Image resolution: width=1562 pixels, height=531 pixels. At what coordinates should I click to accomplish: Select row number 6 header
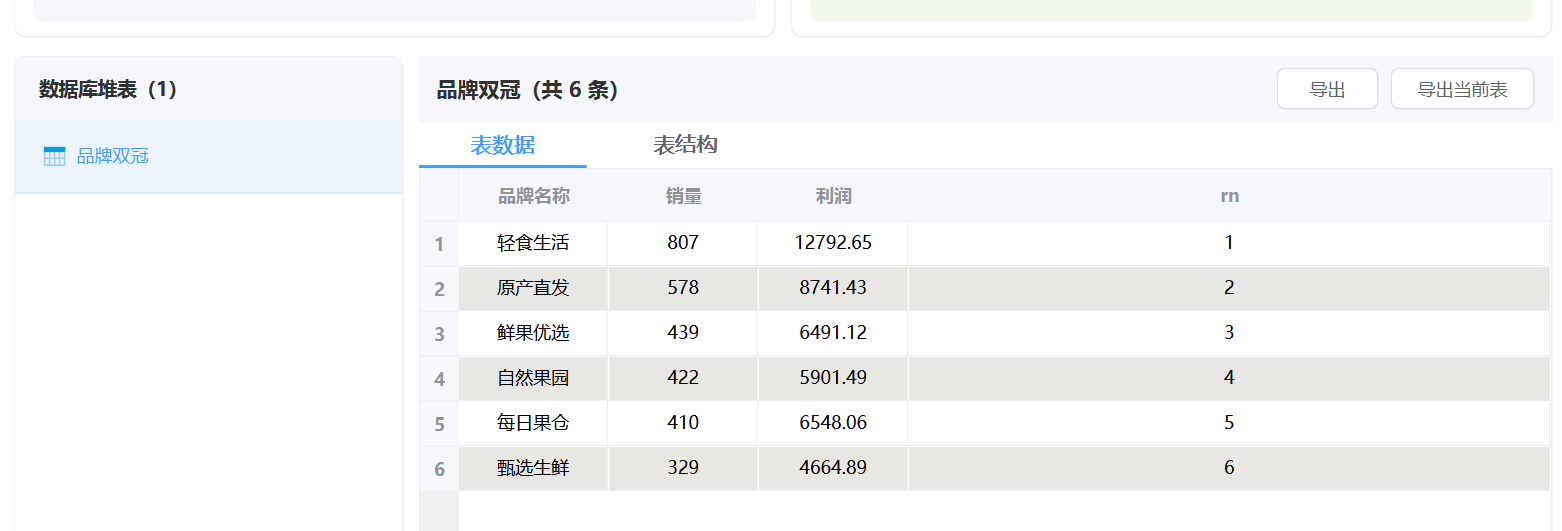(x=439, y=469)
